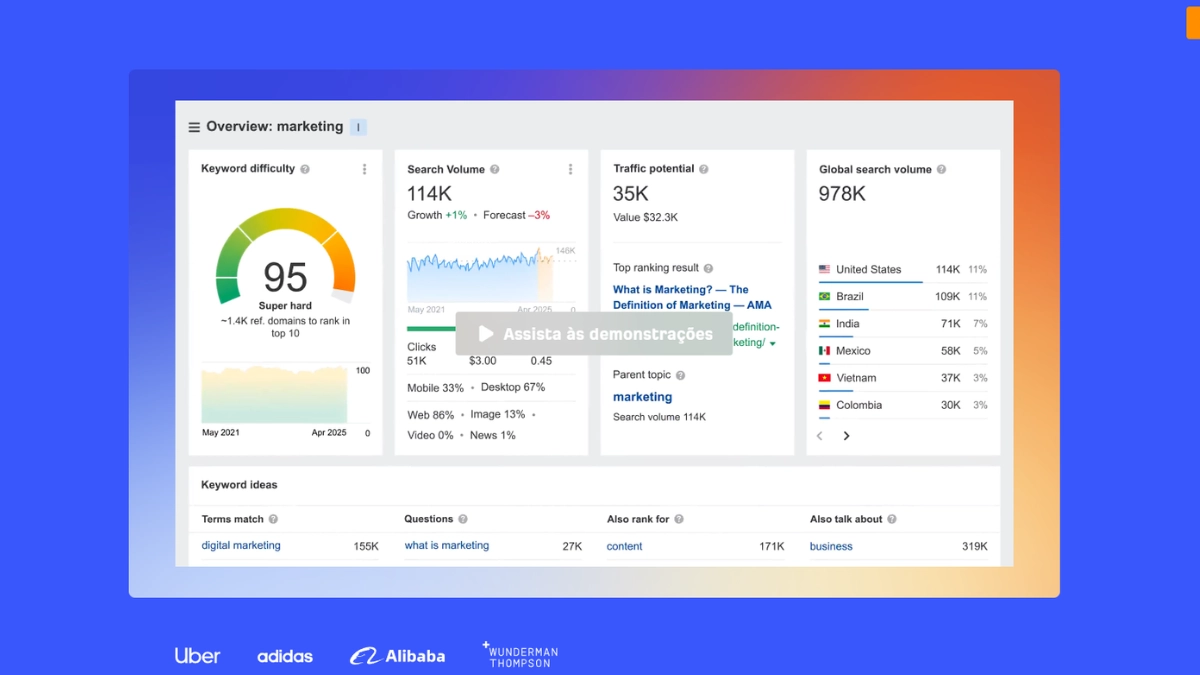Open the Keyword difficulty card options menu
This screenshot has height=675, width=1200.
(x=364, y=169)
